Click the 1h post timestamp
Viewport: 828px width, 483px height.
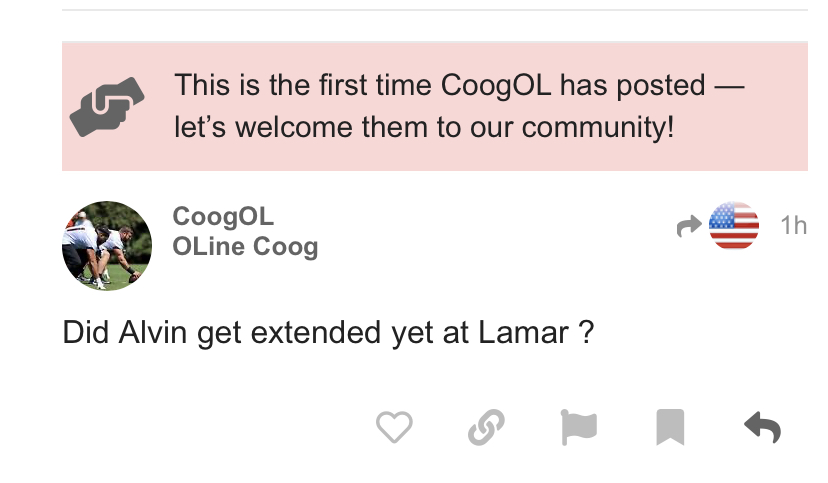point(794,225)
